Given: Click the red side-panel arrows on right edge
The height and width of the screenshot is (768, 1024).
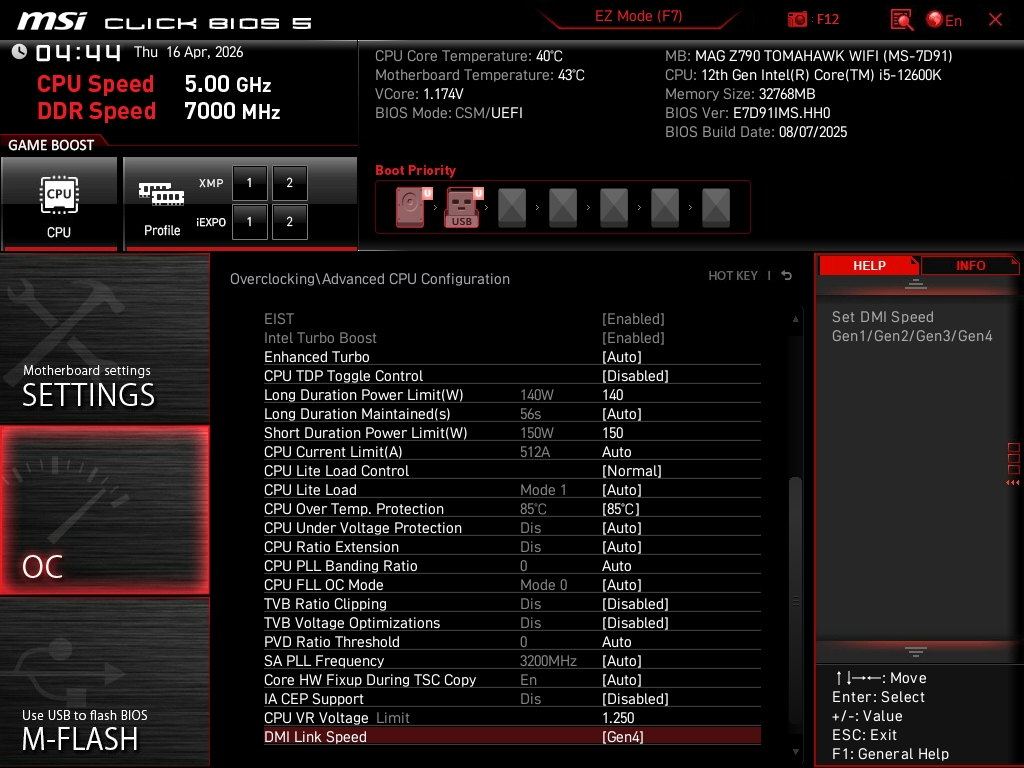Looking at the screenshot, I should pyautogui.click(x=1013, y=483).
